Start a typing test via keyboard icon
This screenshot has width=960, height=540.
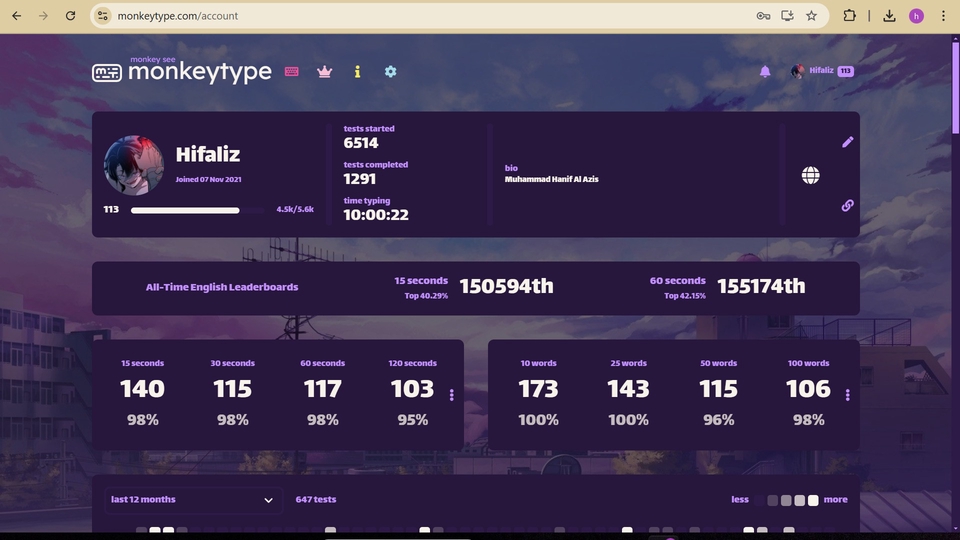coord(291,72)
